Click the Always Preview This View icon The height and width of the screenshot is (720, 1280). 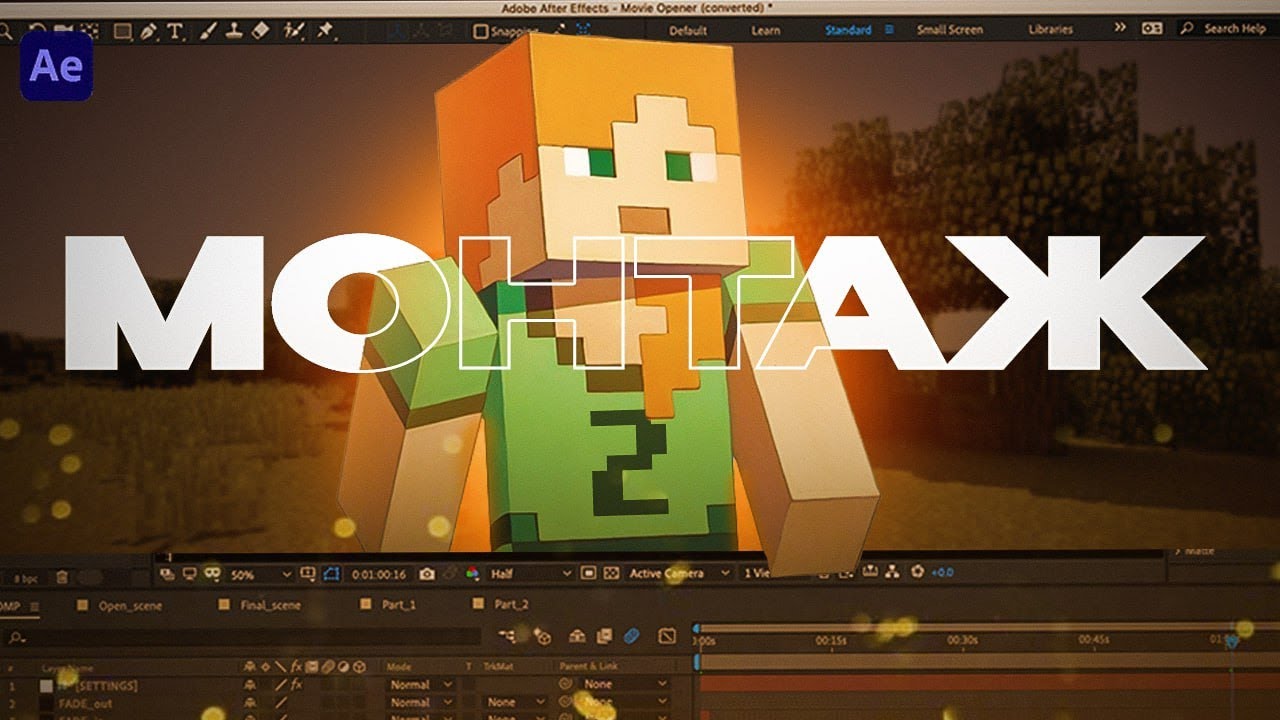point(167,574)
